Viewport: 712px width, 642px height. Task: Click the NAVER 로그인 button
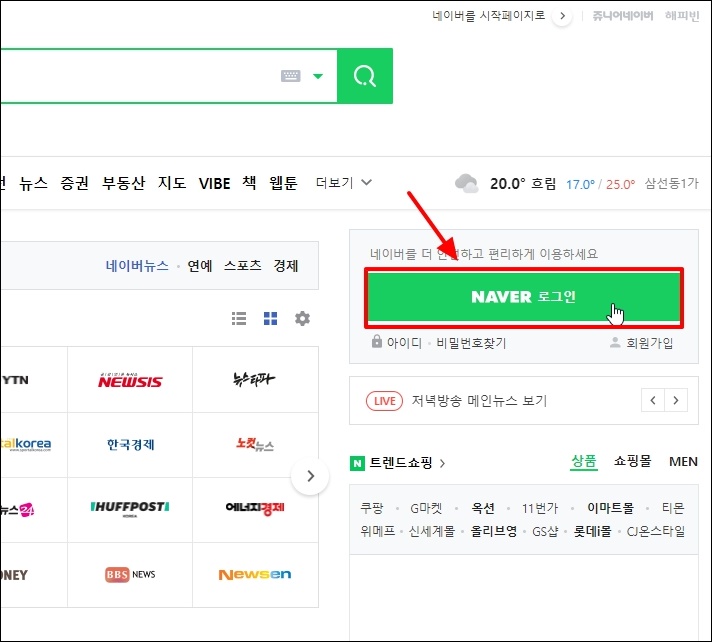[x=524, y=297]
